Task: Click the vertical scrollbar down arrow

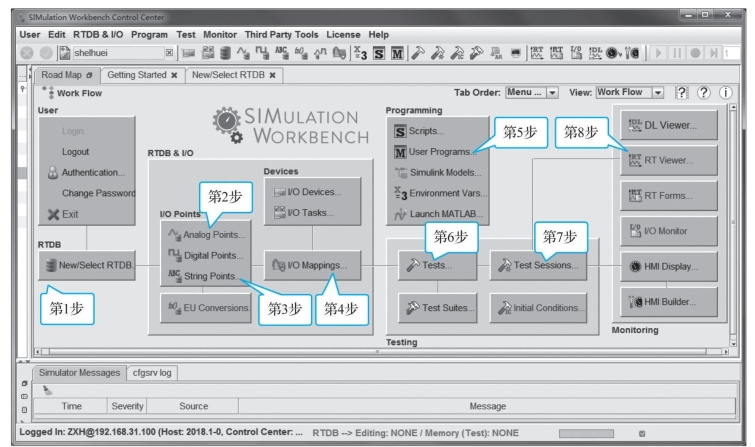Action: [x=733, y=343]
